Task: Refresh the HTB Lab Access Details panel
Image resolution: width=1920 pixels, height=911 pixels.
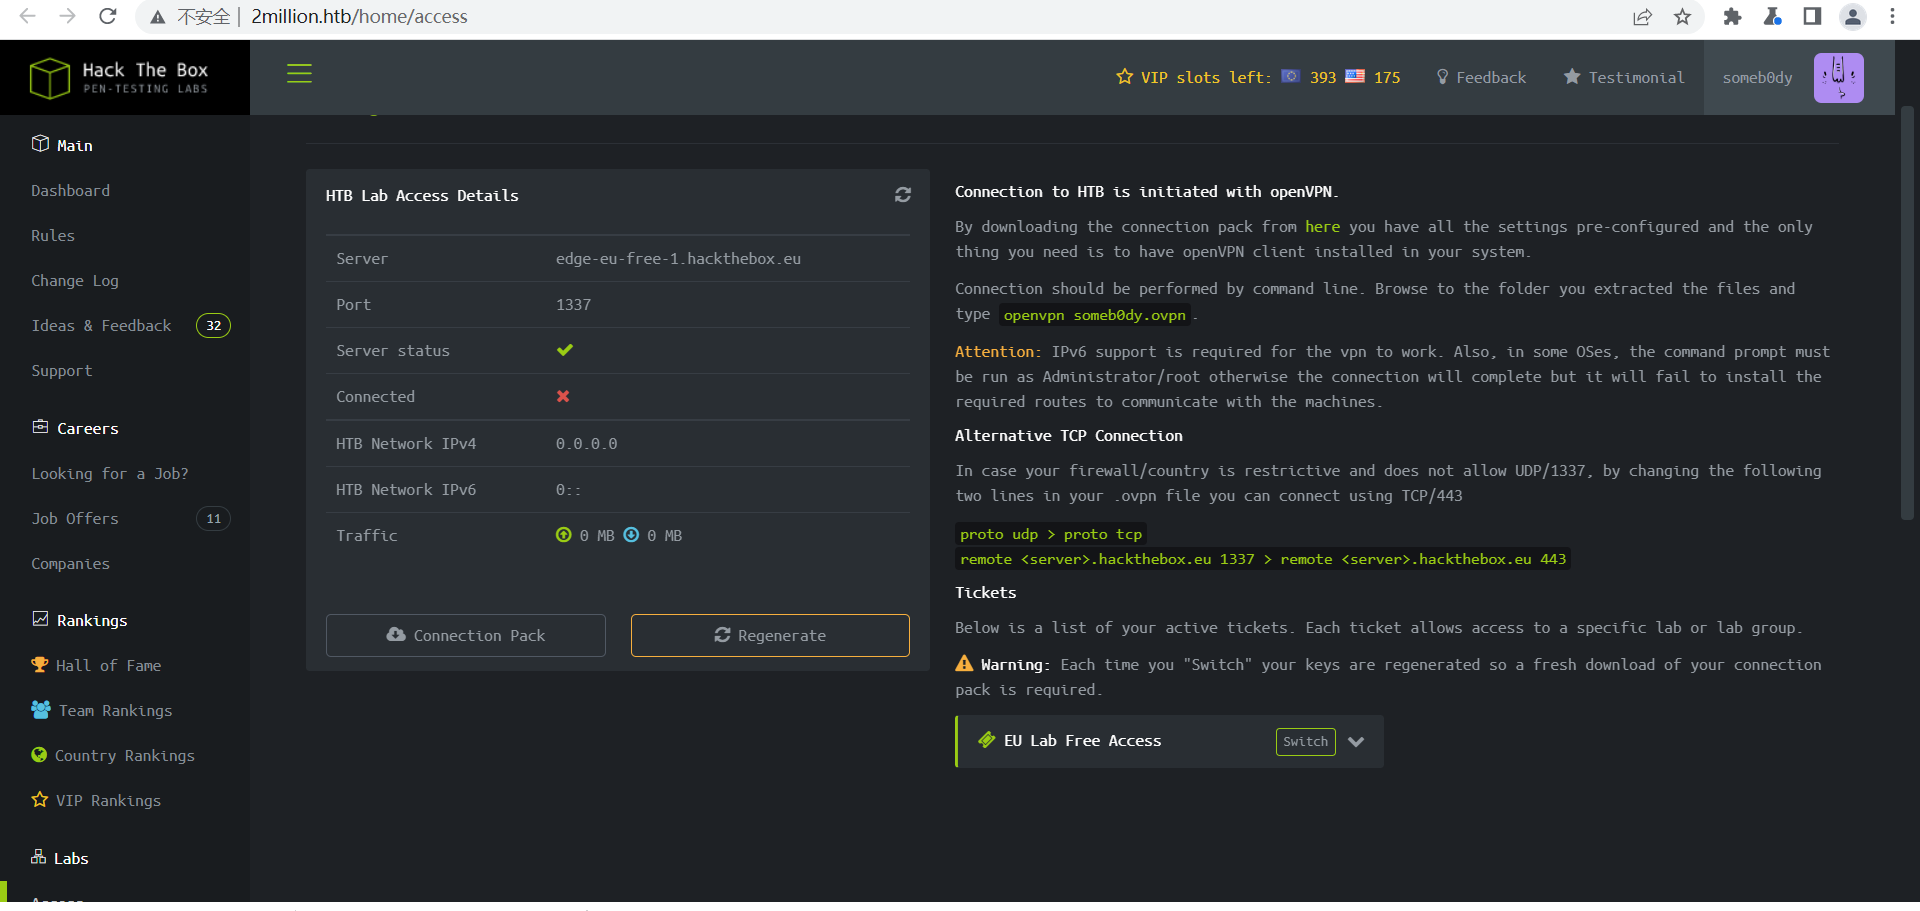Action: click(903, 195)
